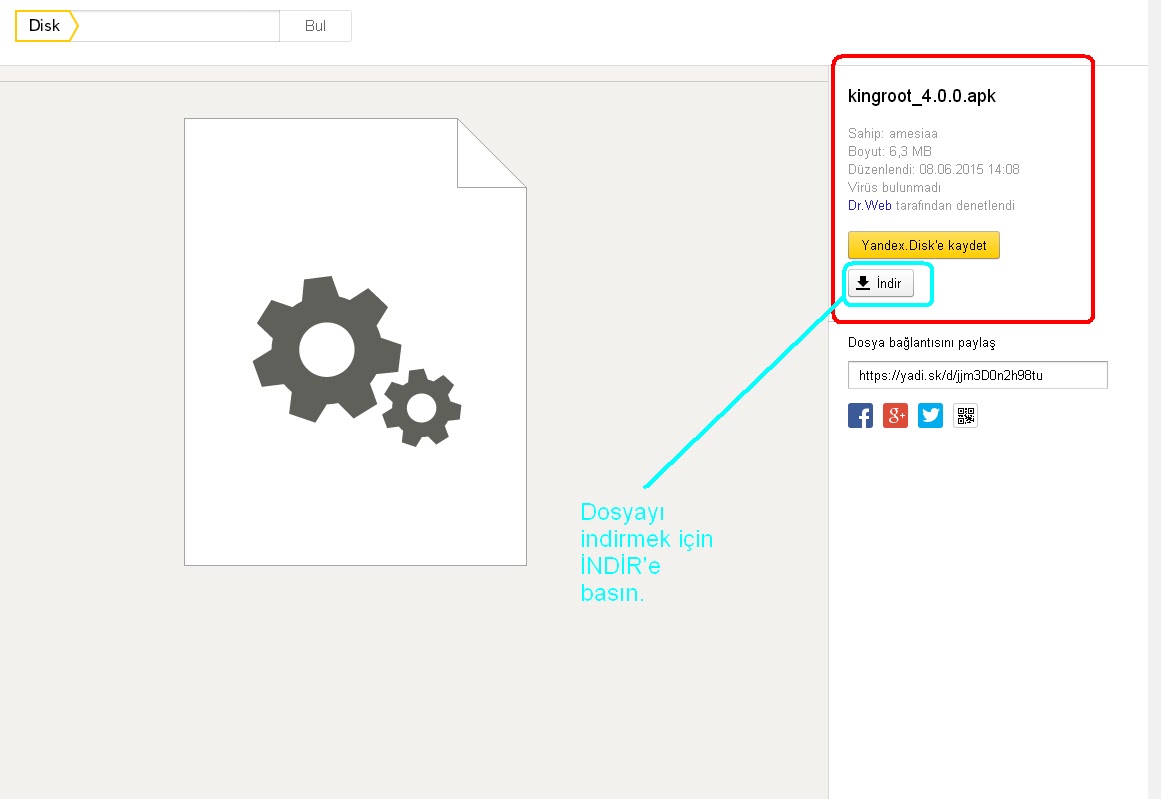Download the file with the İndir button
1161x799 pixels.
tap(880, 283)
